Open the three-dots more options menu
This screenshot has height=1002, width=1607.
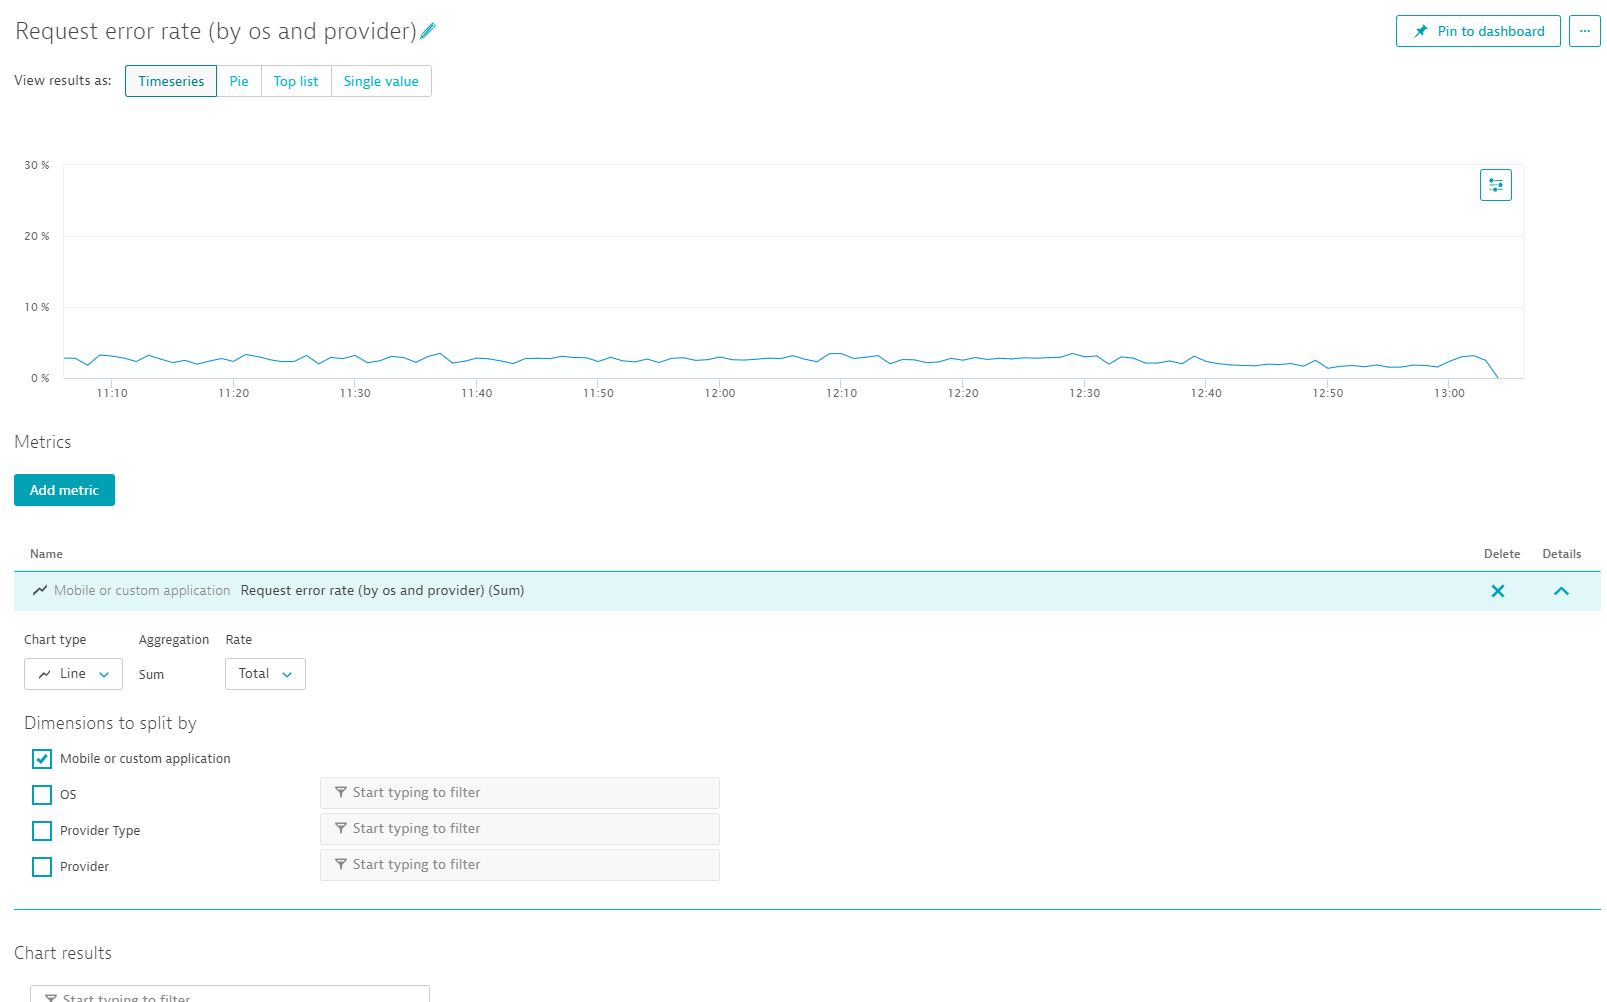pos(1584,31)
